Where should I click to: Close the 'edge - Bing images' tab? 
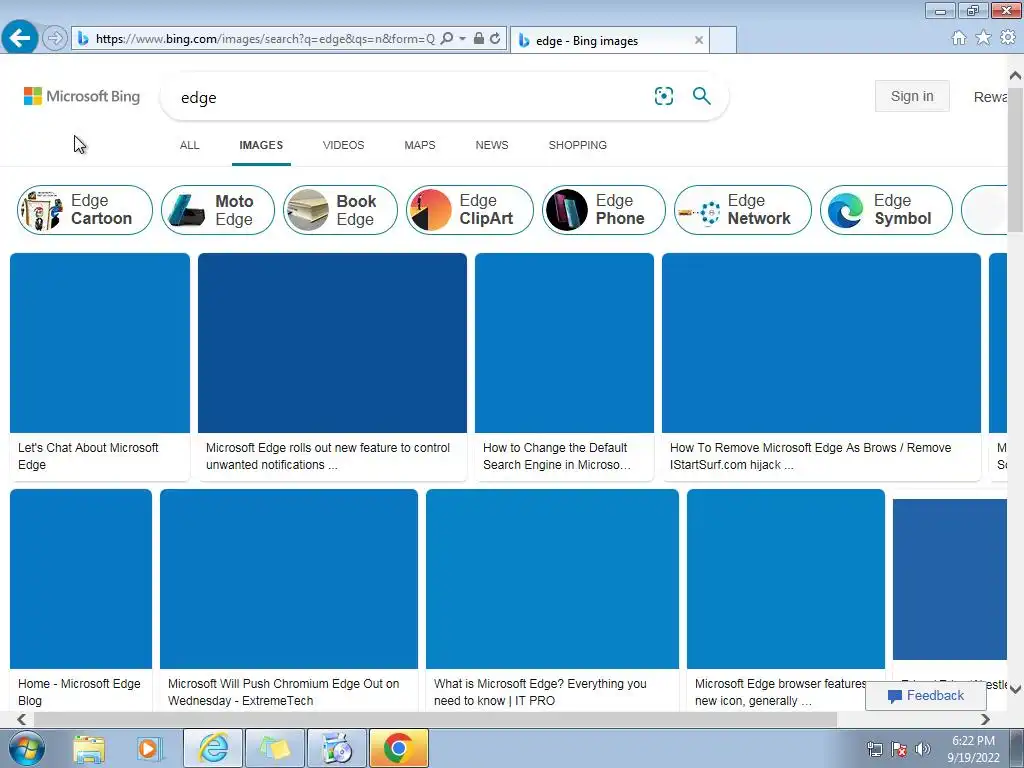699,40
